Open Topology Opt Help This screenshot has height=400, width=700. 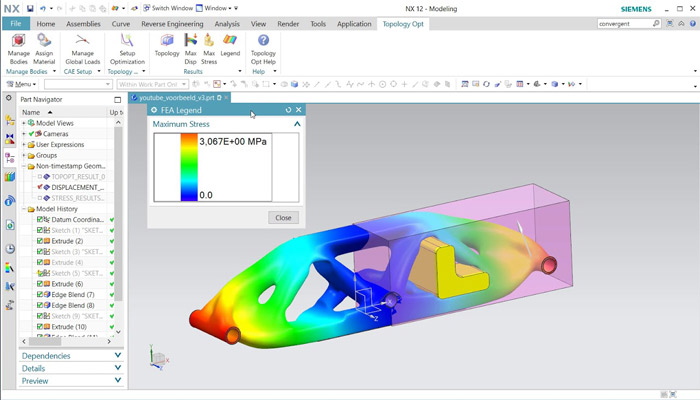point(263,49)
